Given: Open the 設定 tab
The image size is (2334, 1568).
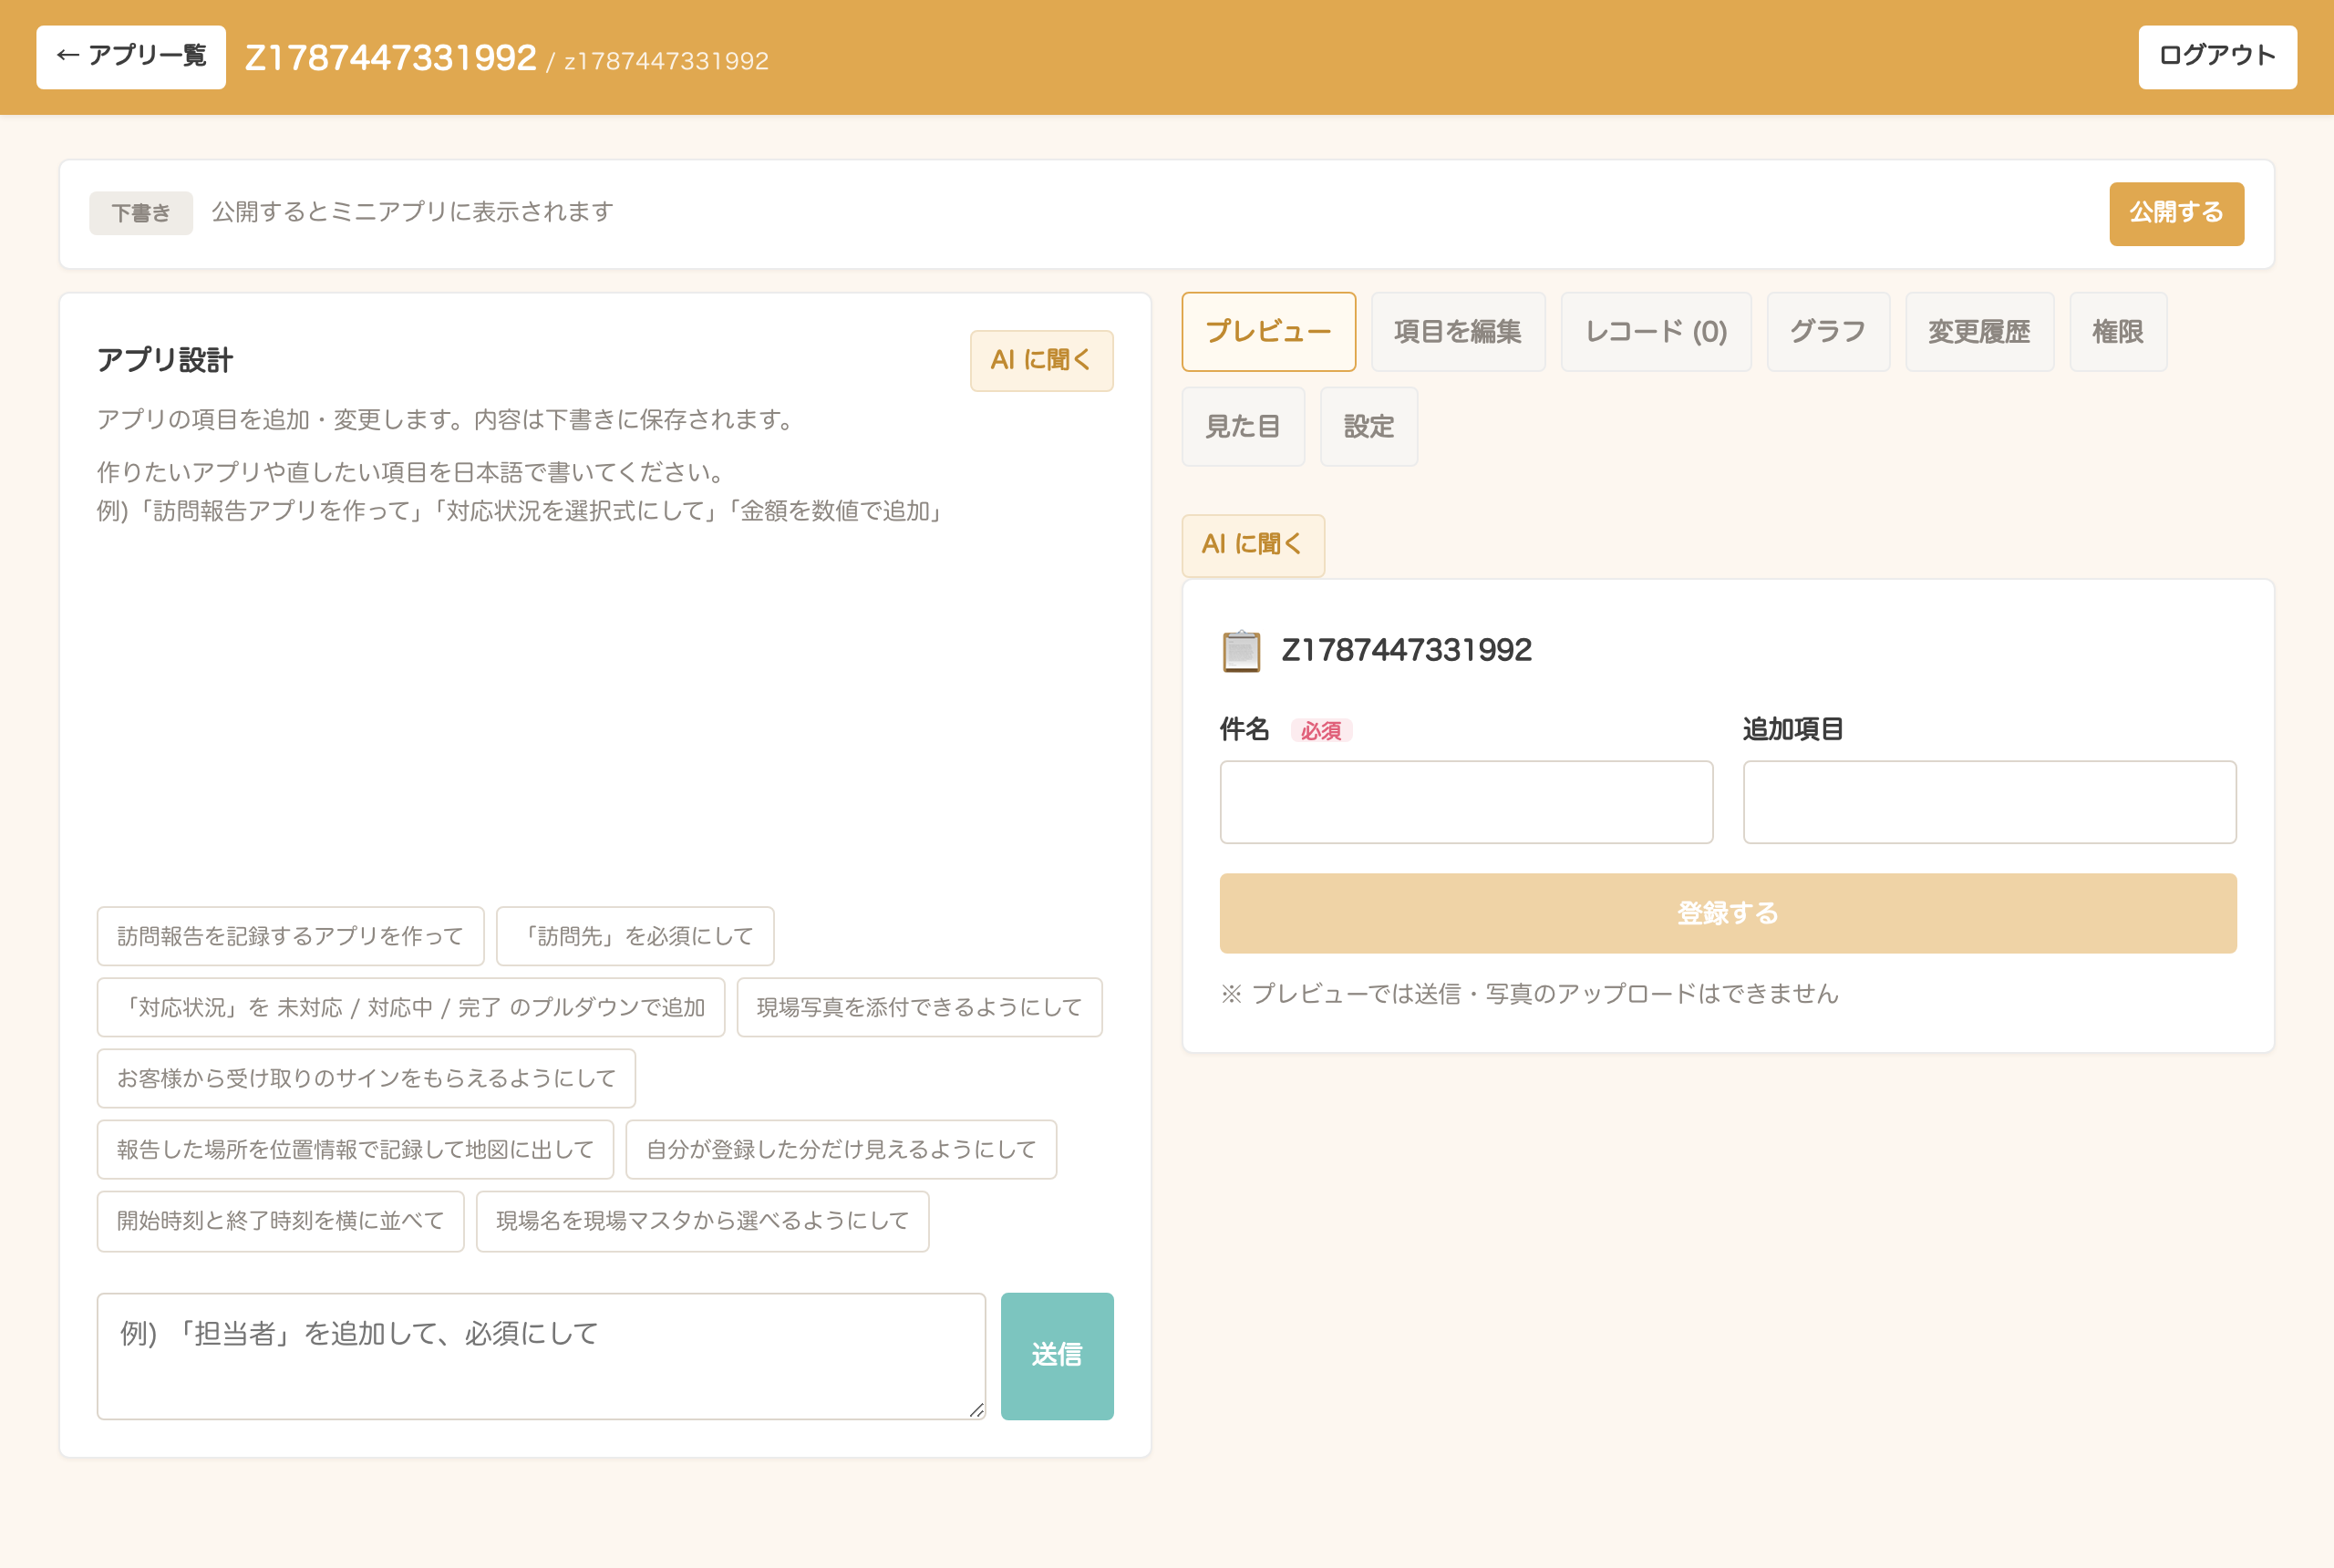Looking at the screenshot, I should tap(1368, 427).
